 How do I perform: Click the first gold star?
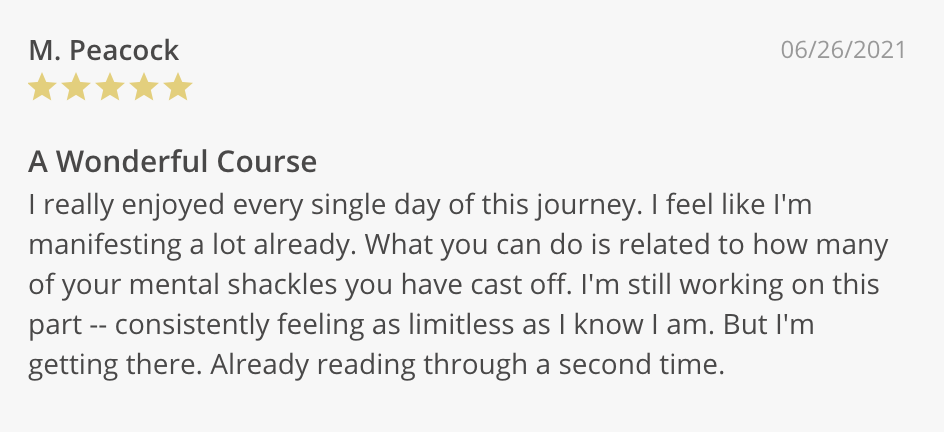click(42, 88)
